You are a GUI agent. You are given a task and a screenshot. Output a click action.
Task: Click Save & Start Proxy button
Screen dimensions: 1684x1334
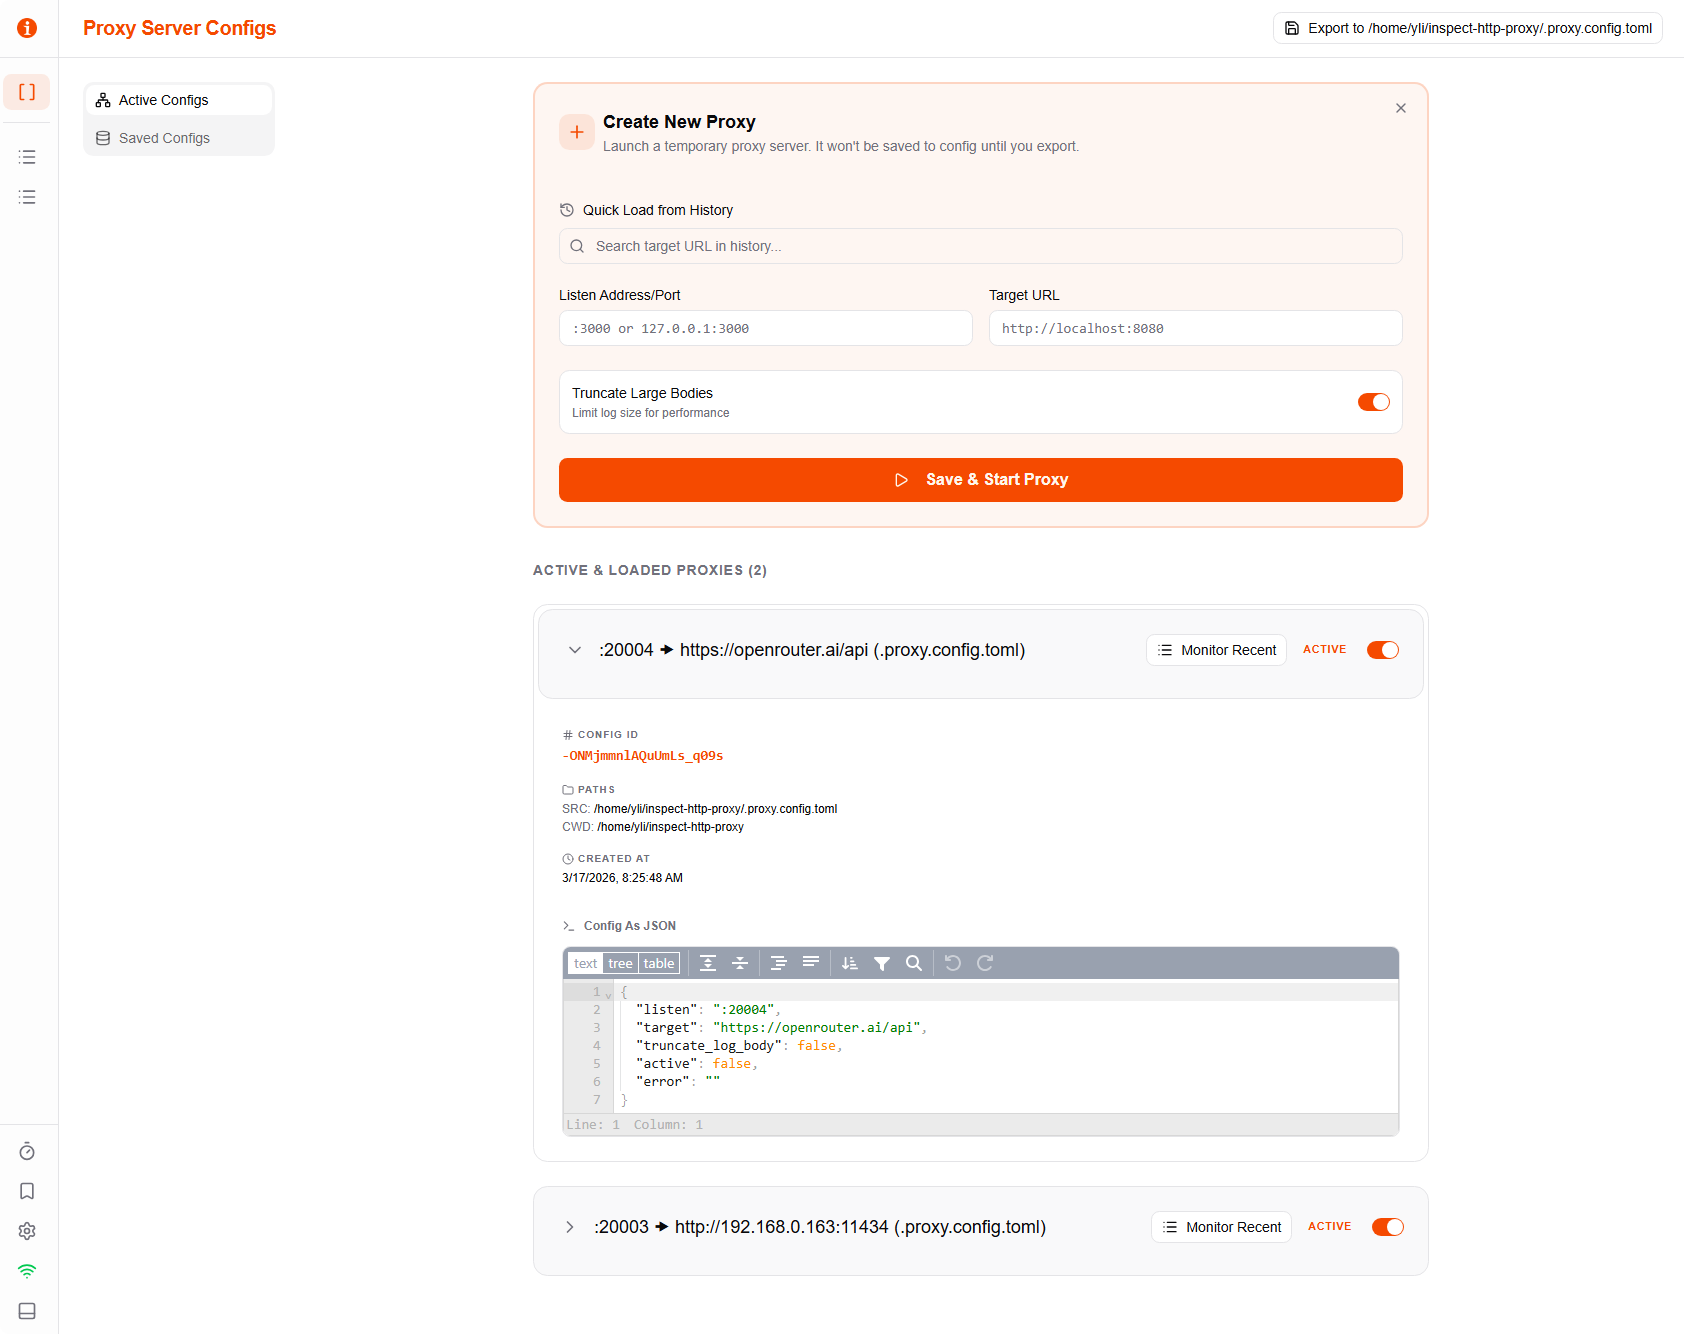click(x=981, y=480)
